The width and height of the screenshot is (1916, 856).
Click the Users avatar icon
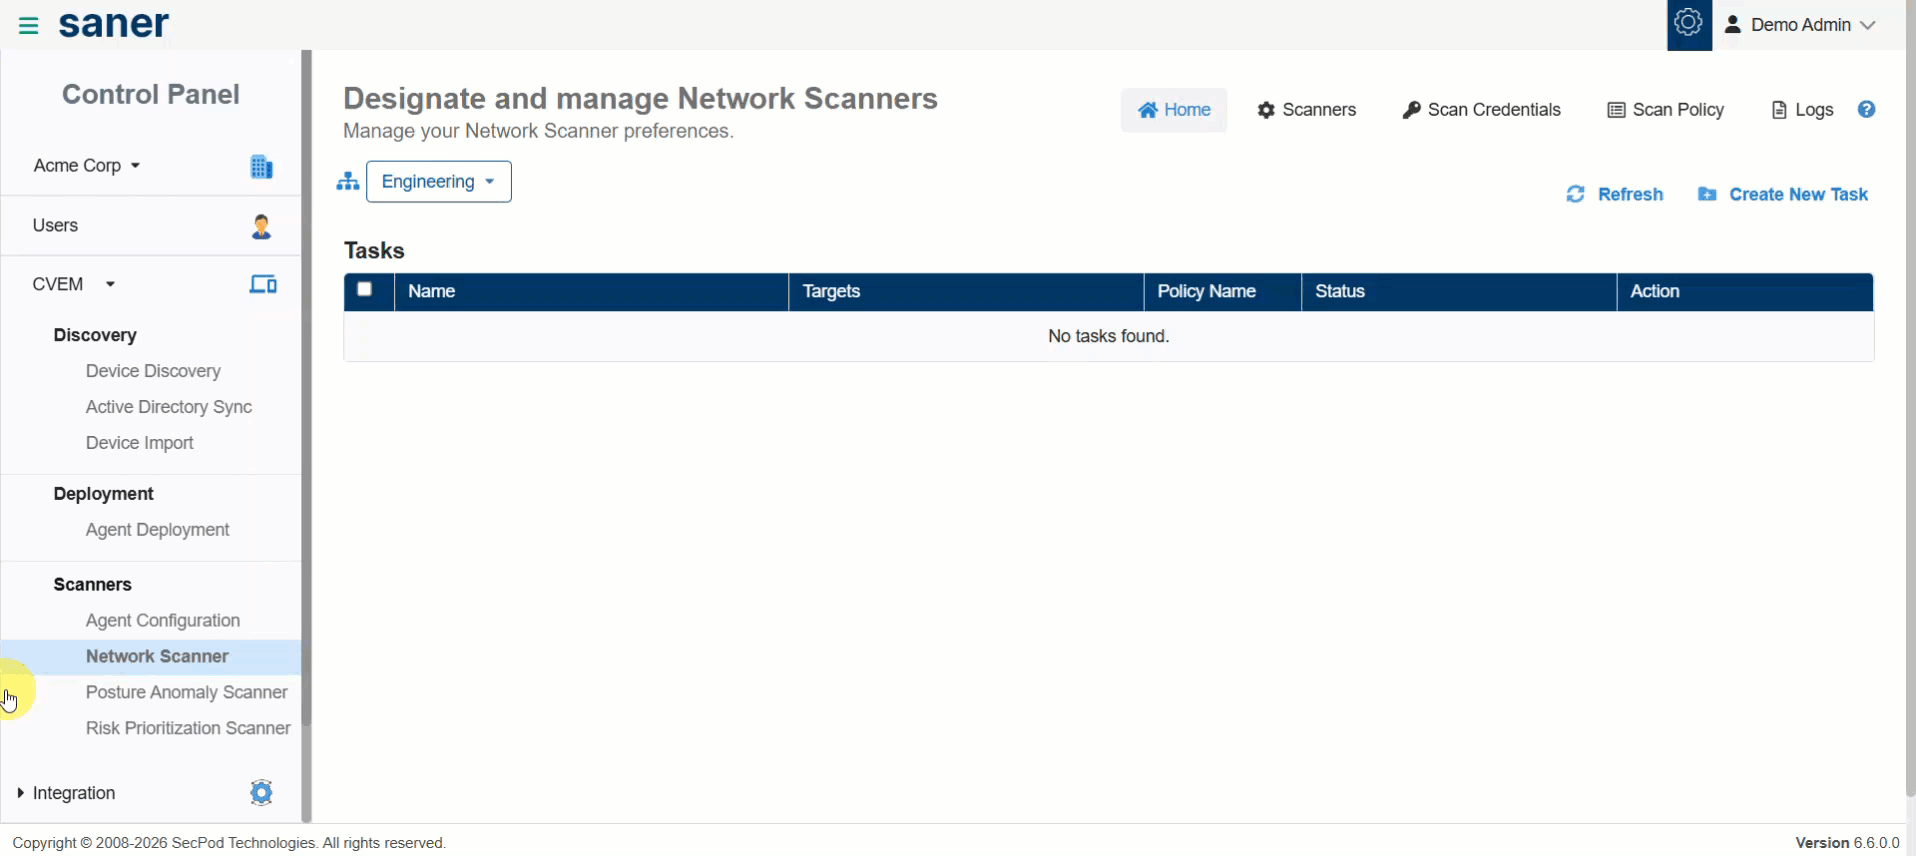tap(261, 226)
